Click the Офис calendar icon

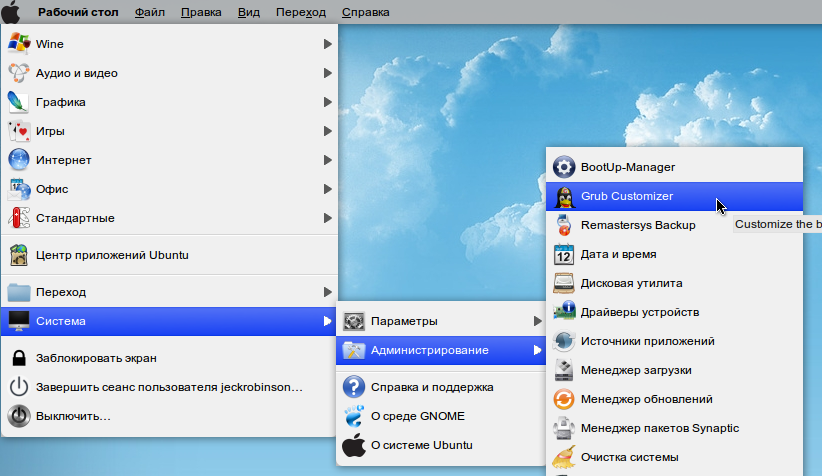(19, 189)
